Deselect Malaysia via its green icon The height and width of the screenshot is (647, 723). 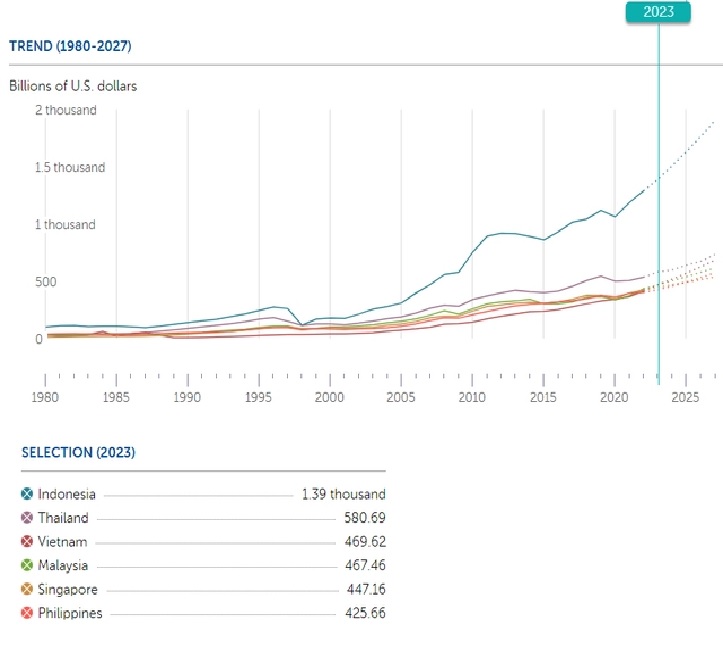pyautogui.click(x=28, y=566)
